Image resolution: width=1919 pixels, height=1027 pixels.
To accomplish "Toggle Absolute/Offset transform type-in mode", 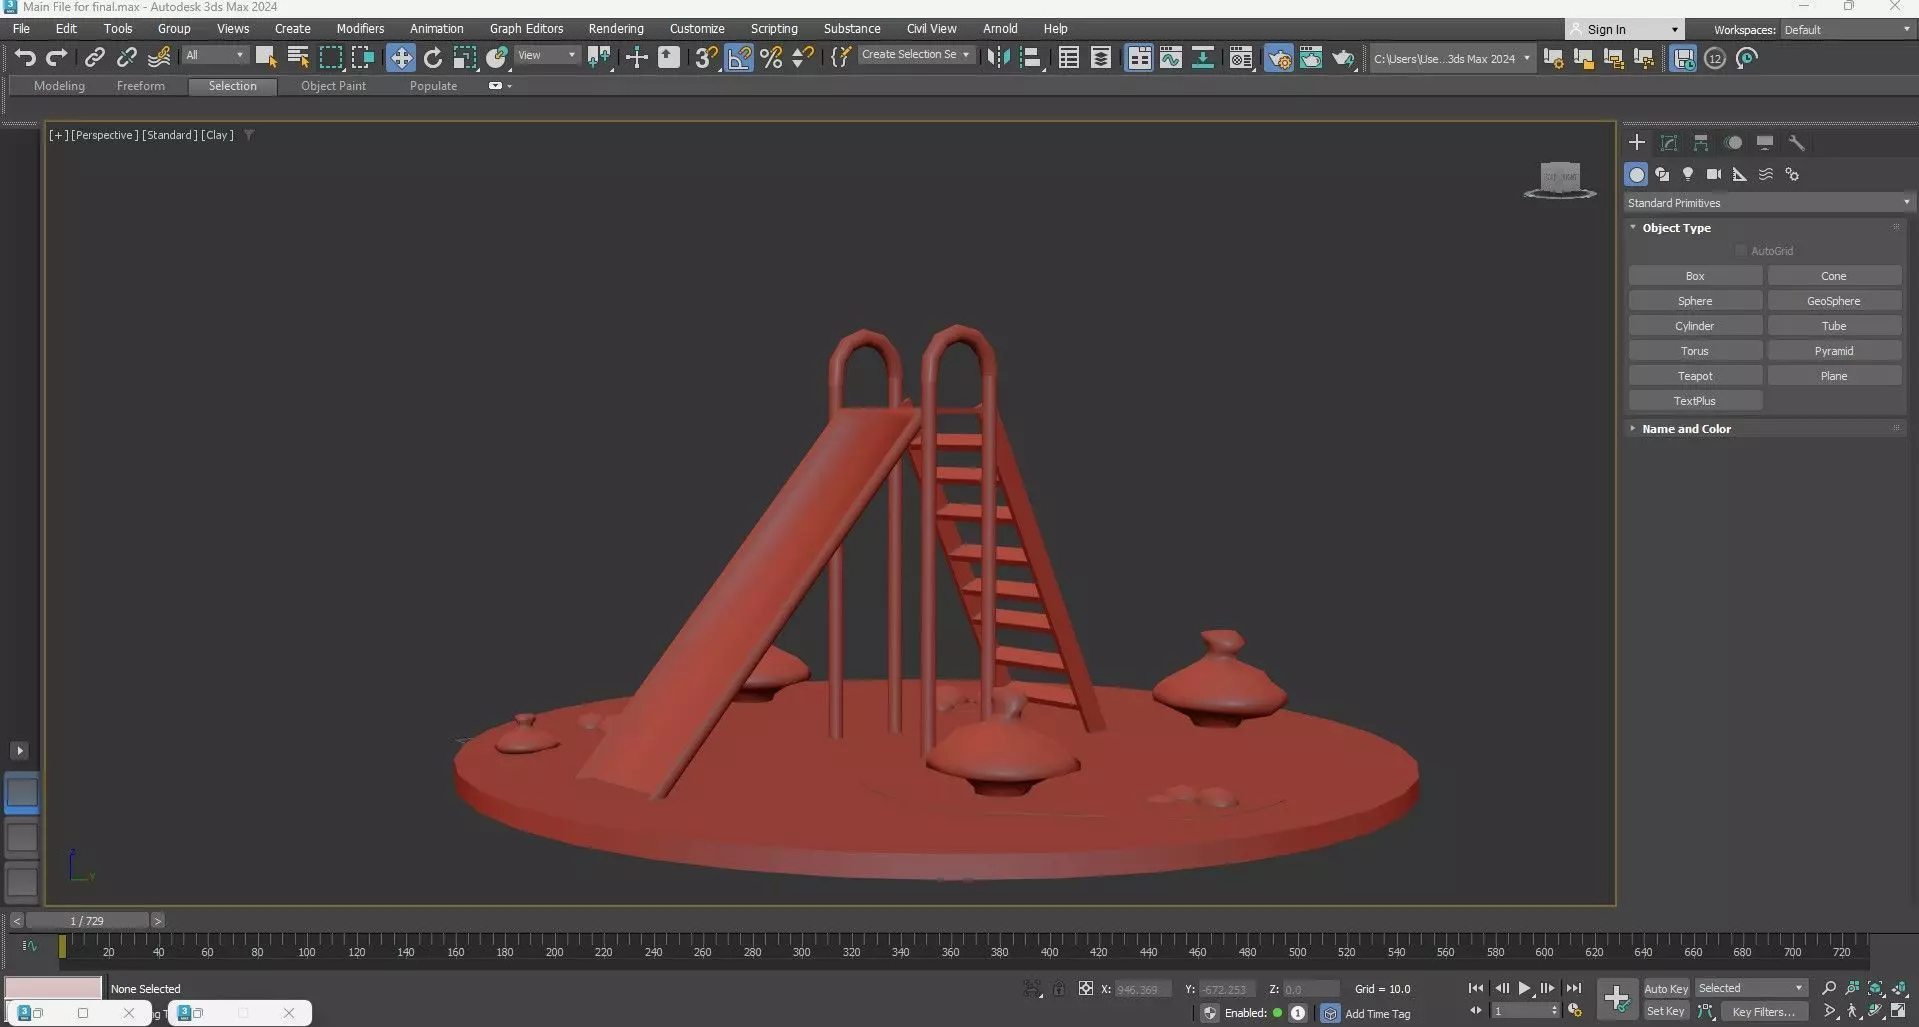I will [1086, 989].
